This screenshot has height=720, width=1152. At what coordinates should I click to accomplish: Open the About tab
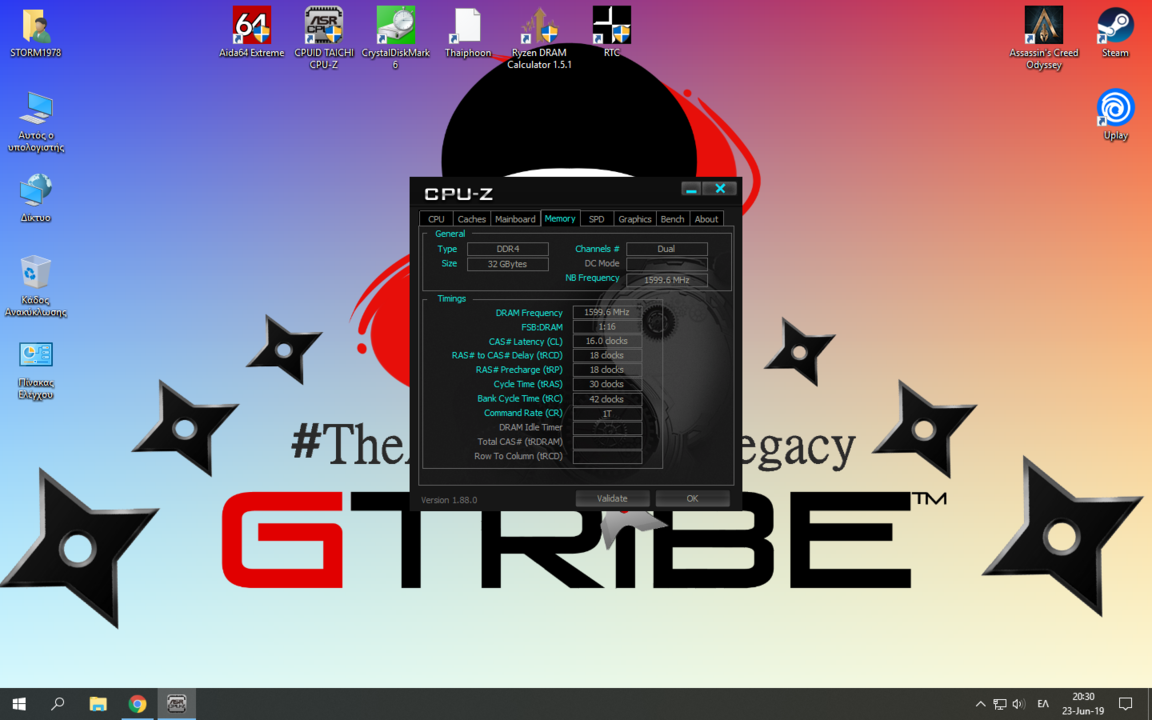pos(706,219)
